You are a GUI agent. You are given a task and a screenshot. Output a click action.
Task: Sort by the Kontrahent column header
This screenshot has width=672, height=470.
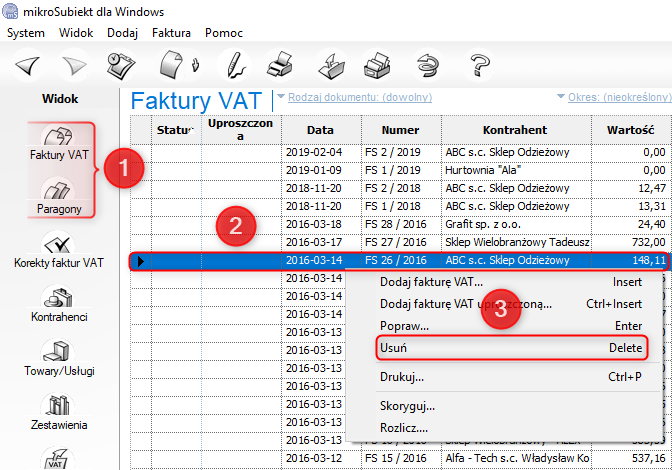(x=516, y=130)
